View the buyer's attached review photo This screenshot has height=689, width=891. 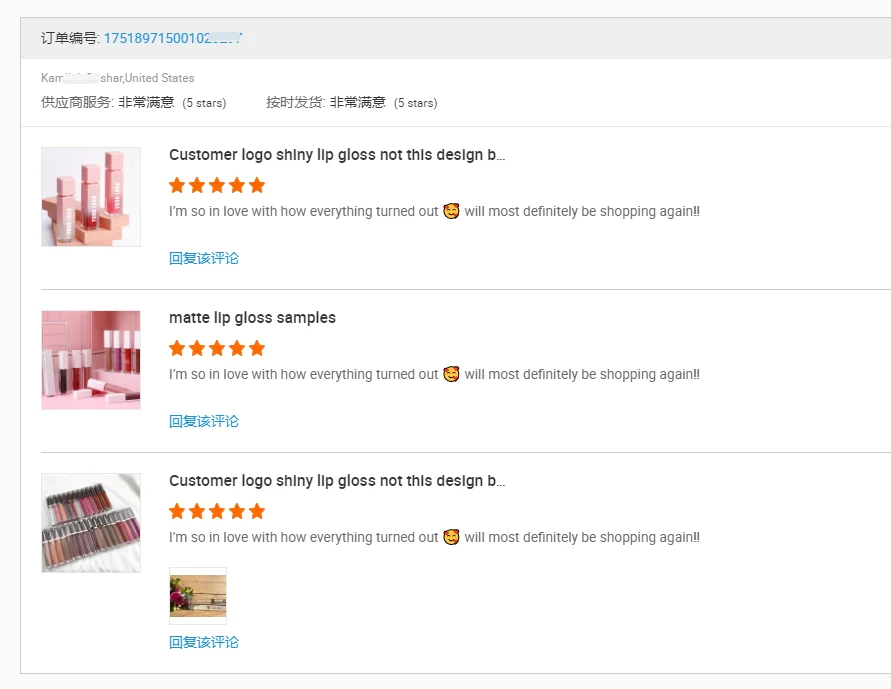pos(197,595)
